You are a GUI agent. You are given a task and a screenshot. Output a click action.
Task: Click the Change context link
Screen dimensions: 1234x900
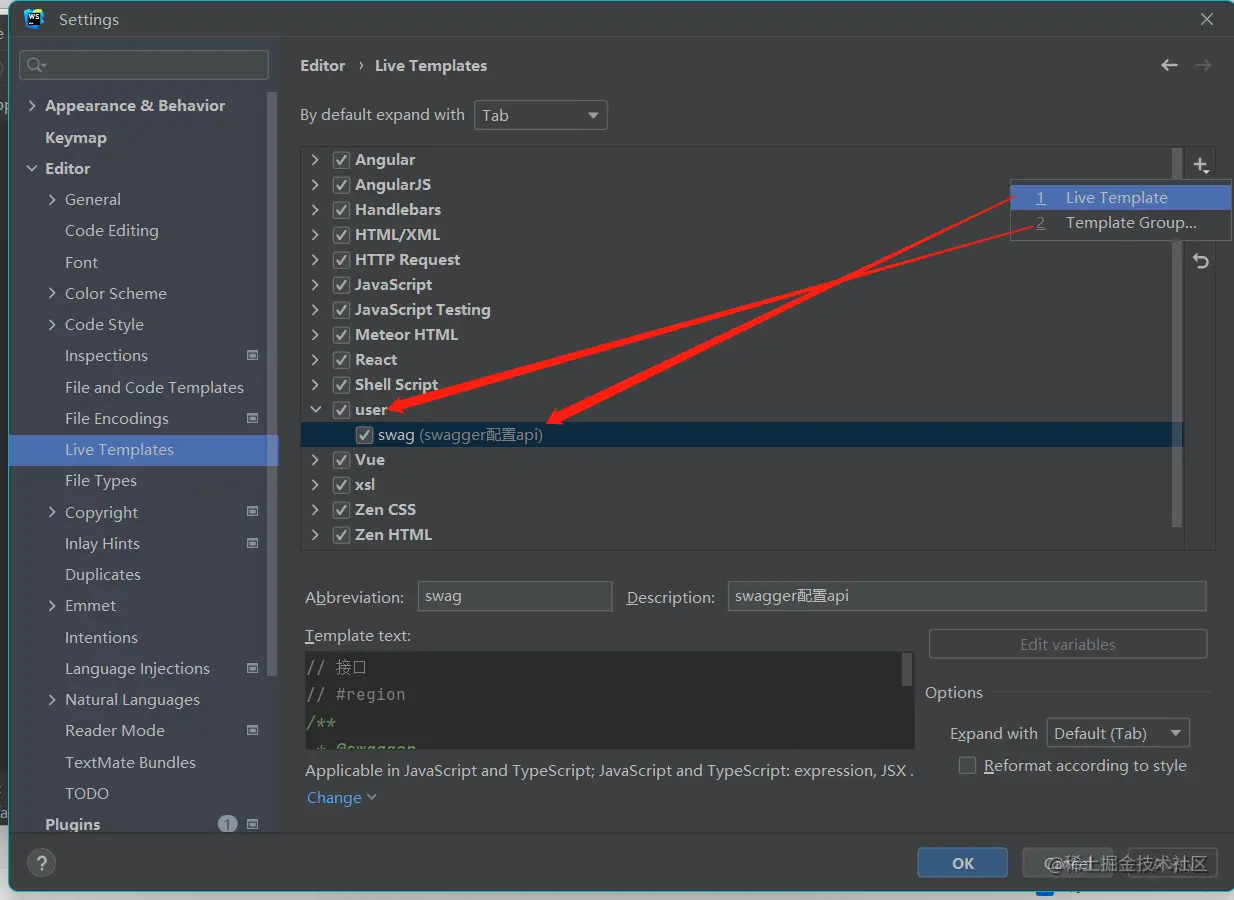pos(342,797)
